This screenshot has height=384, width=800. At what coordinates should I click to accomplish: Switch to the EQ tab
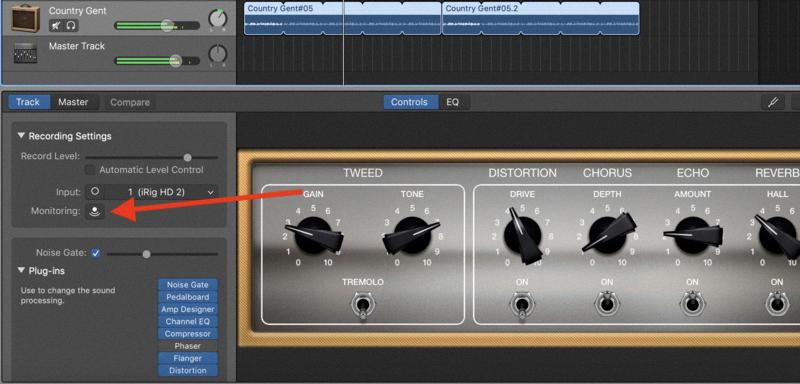(453, 102)
